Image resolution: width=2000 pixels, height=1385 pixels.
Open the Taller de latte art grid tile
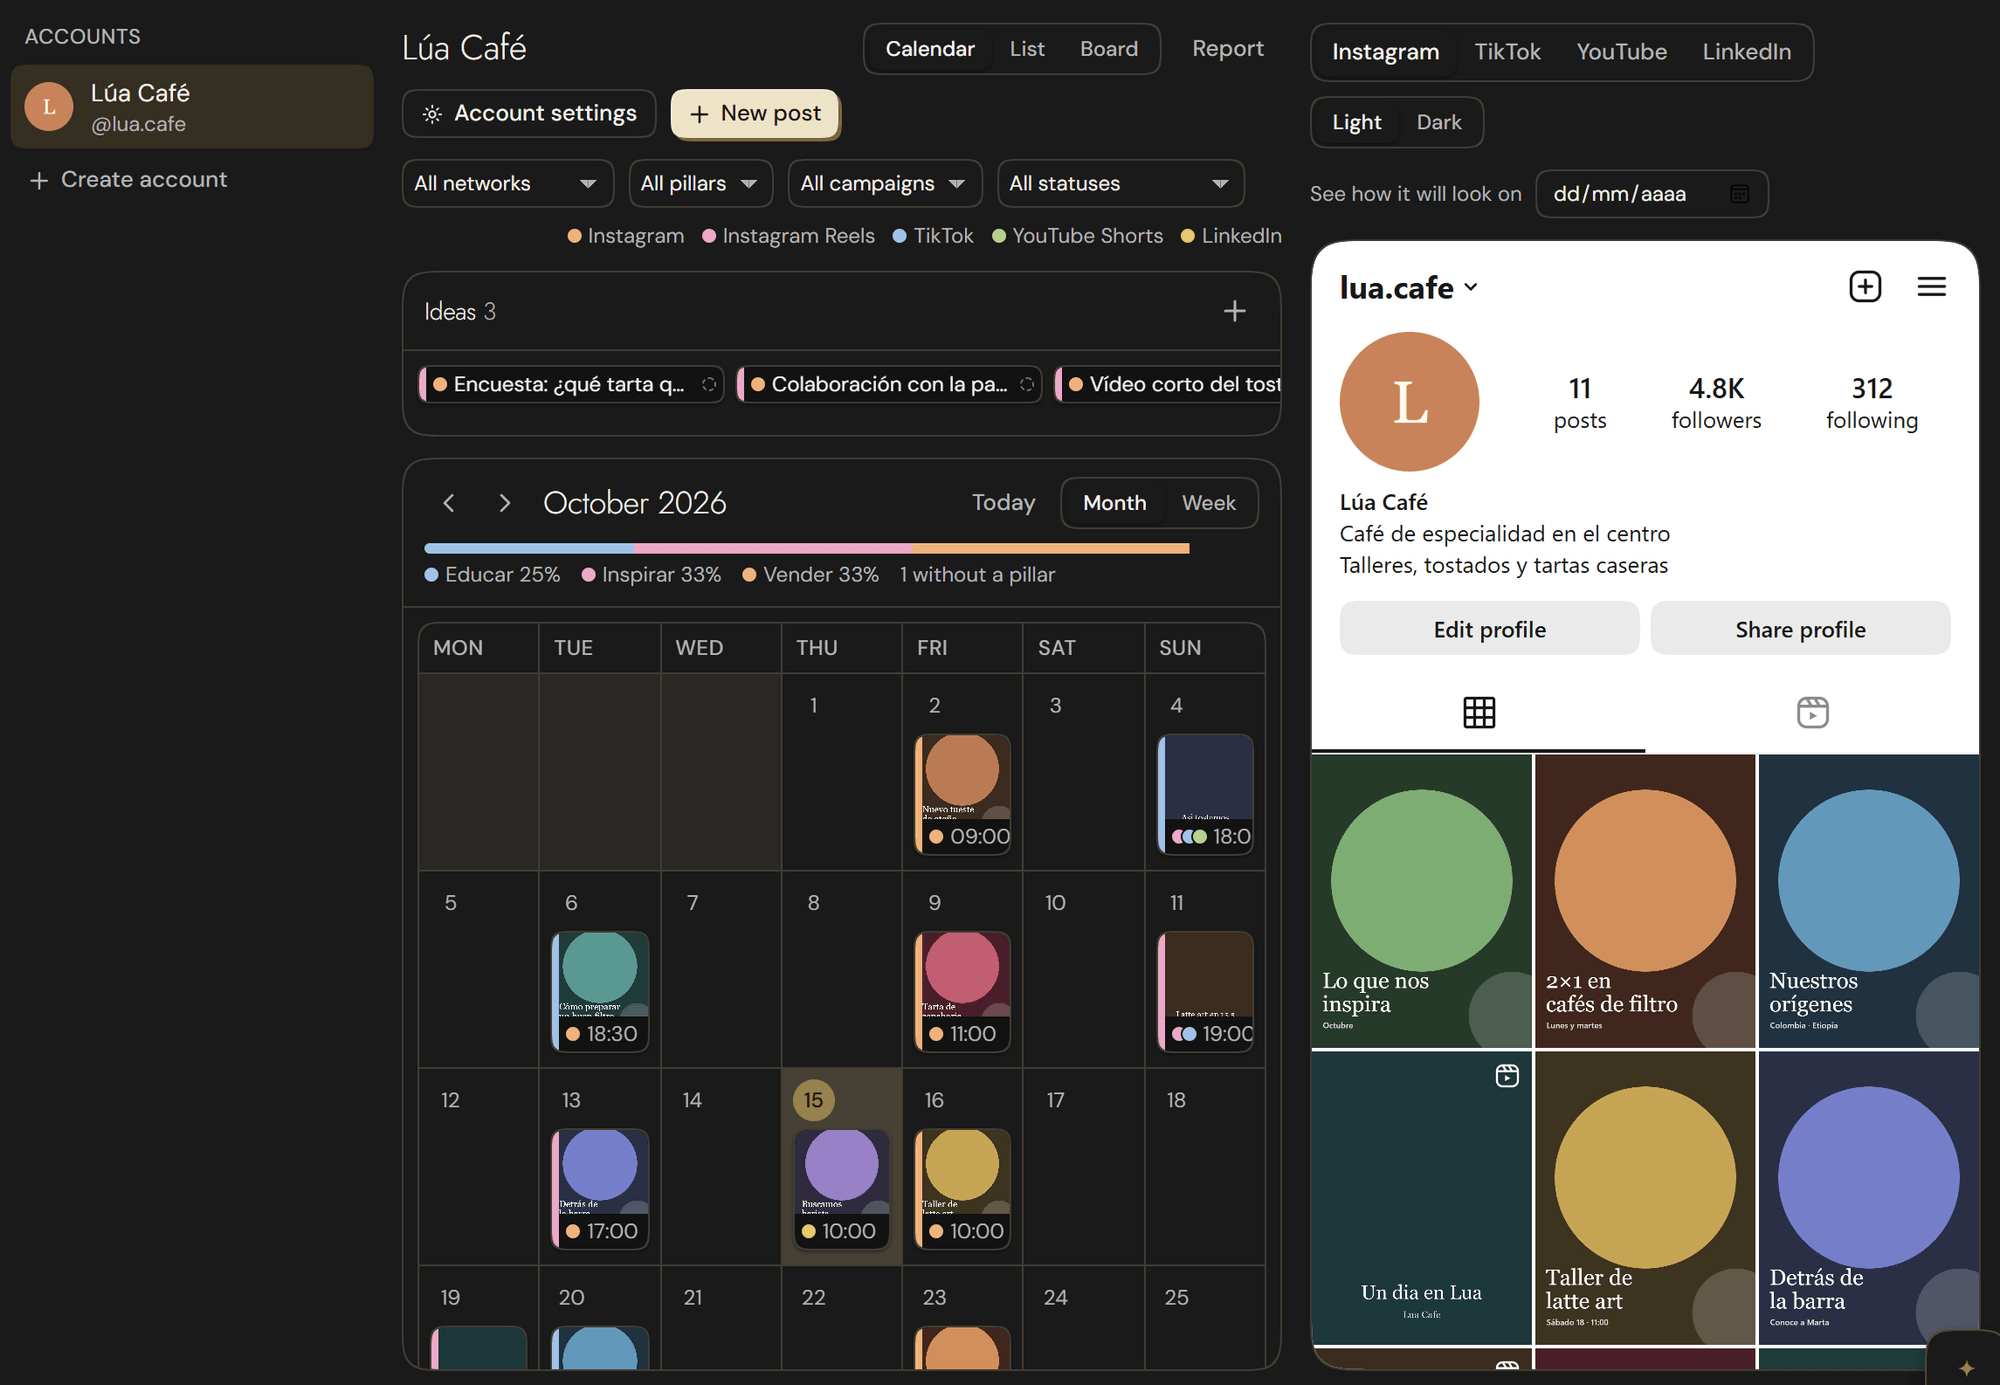[1644, 1197]
